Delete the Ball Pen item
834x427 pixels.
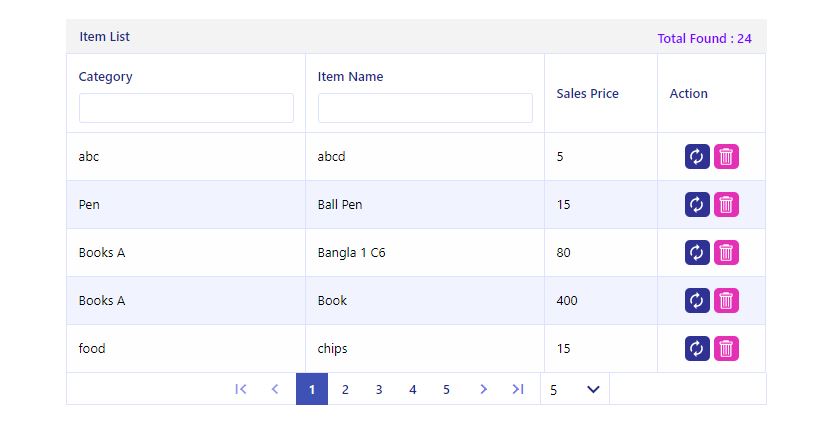tap(726, 205)
